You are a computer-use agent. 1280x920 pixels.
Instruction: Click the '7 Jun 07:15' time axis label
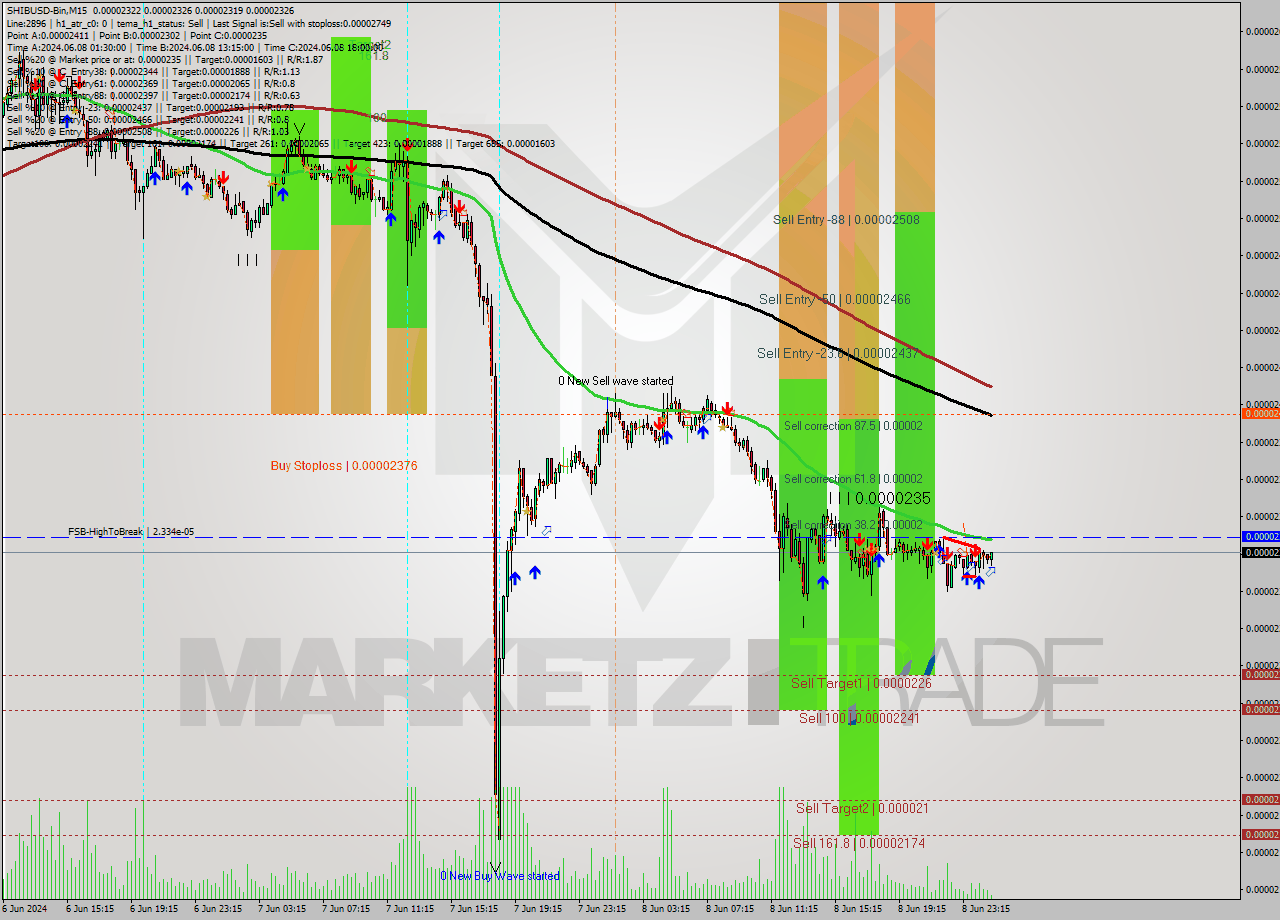pyautogui.click(x=346, y=909)
